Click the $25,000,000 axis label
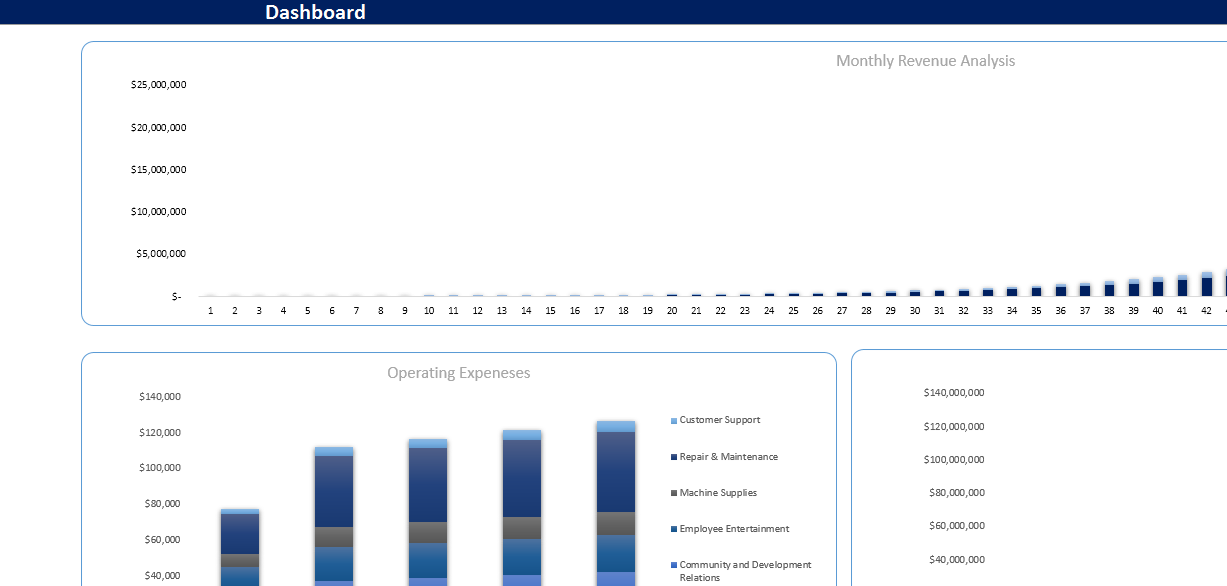Viewport: 1227px width, 586px height. click(x=157, y=84)
